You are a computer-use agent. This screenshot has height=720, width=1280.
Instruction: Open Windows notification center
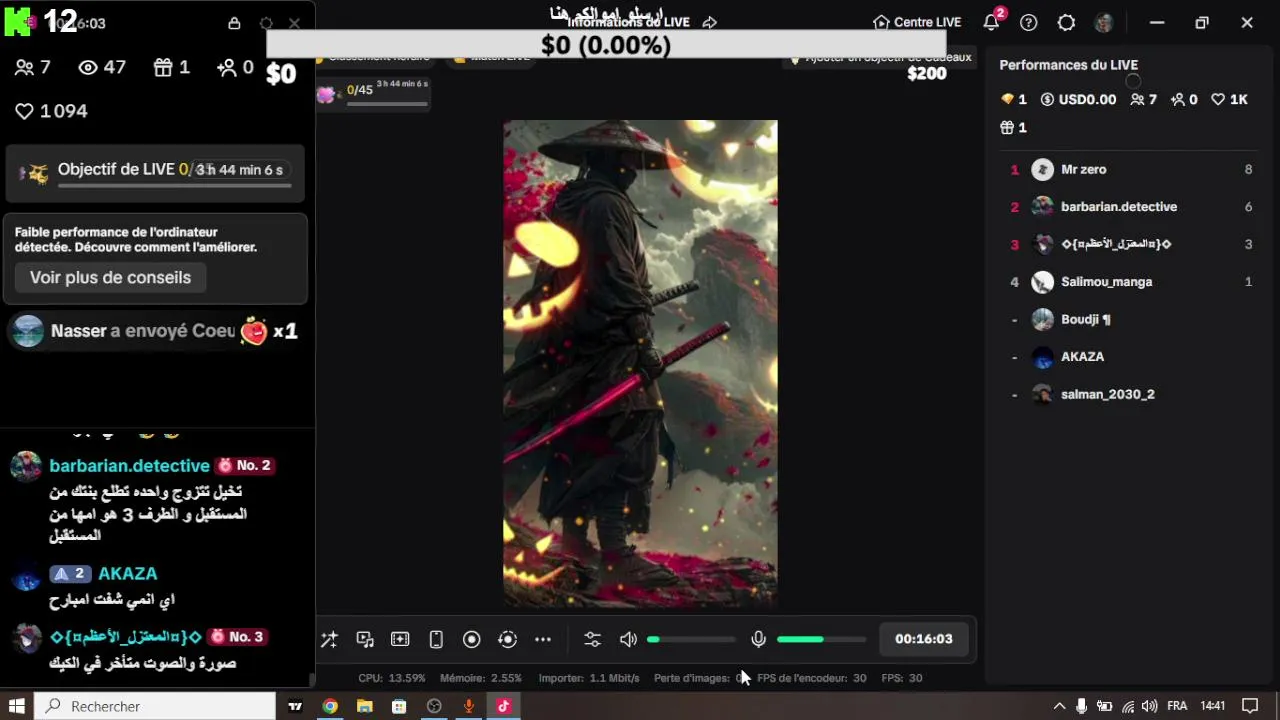1250,706
